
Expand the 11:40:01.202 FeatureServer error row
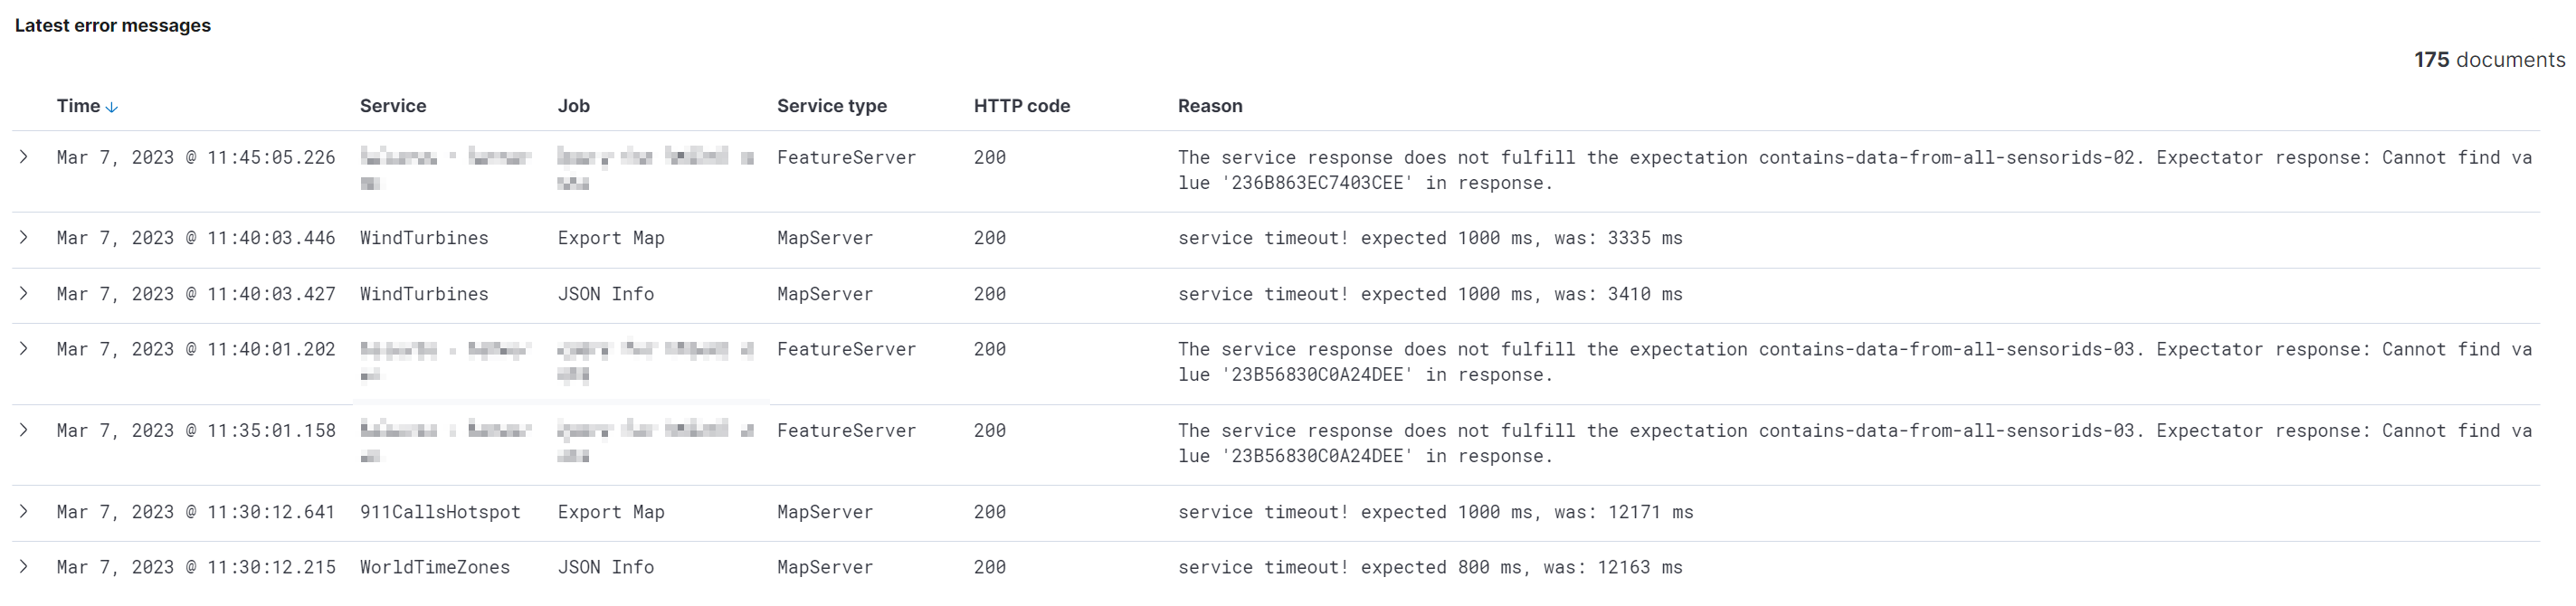pos(24,349)
